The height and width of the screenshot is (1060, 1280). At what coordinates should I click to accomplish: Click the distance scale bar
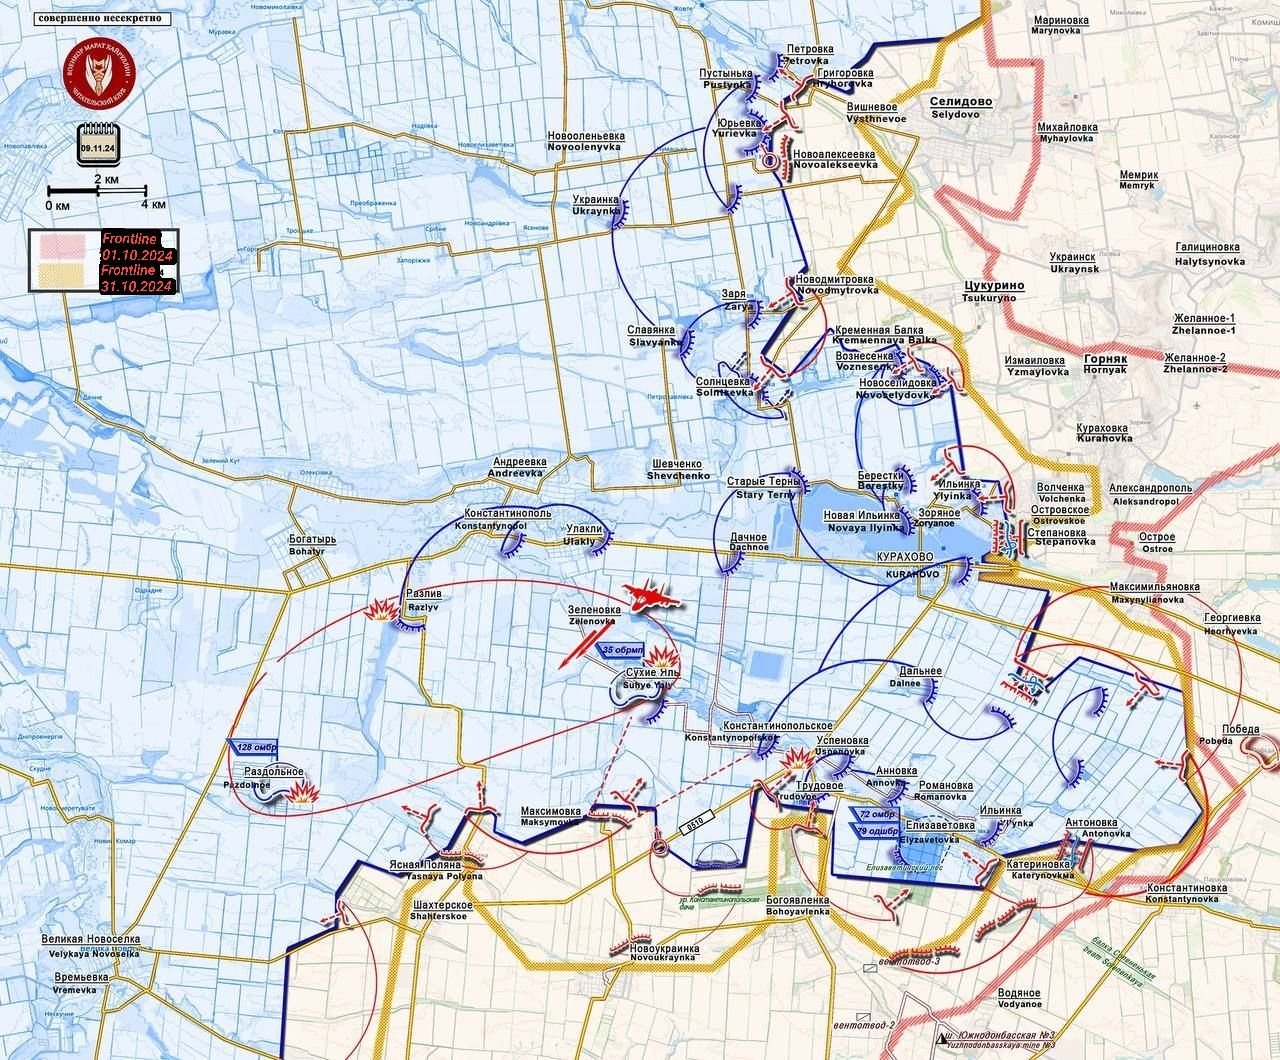click(98, 190)
